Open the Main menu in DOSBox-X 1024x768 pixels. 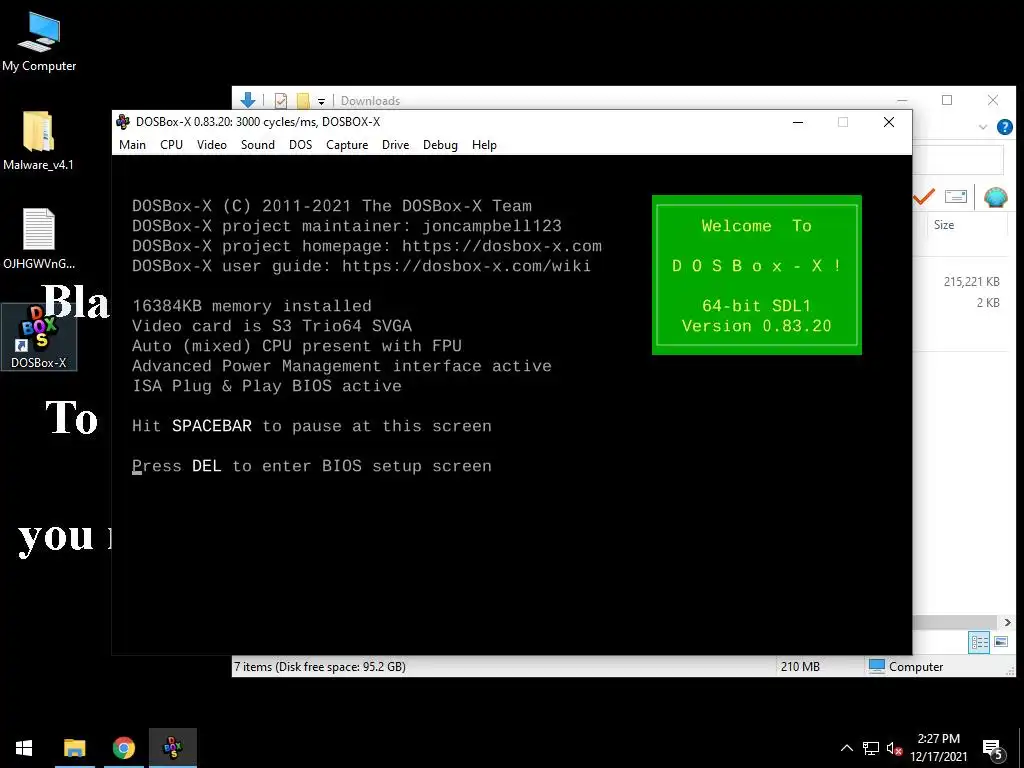click(132, 145)
